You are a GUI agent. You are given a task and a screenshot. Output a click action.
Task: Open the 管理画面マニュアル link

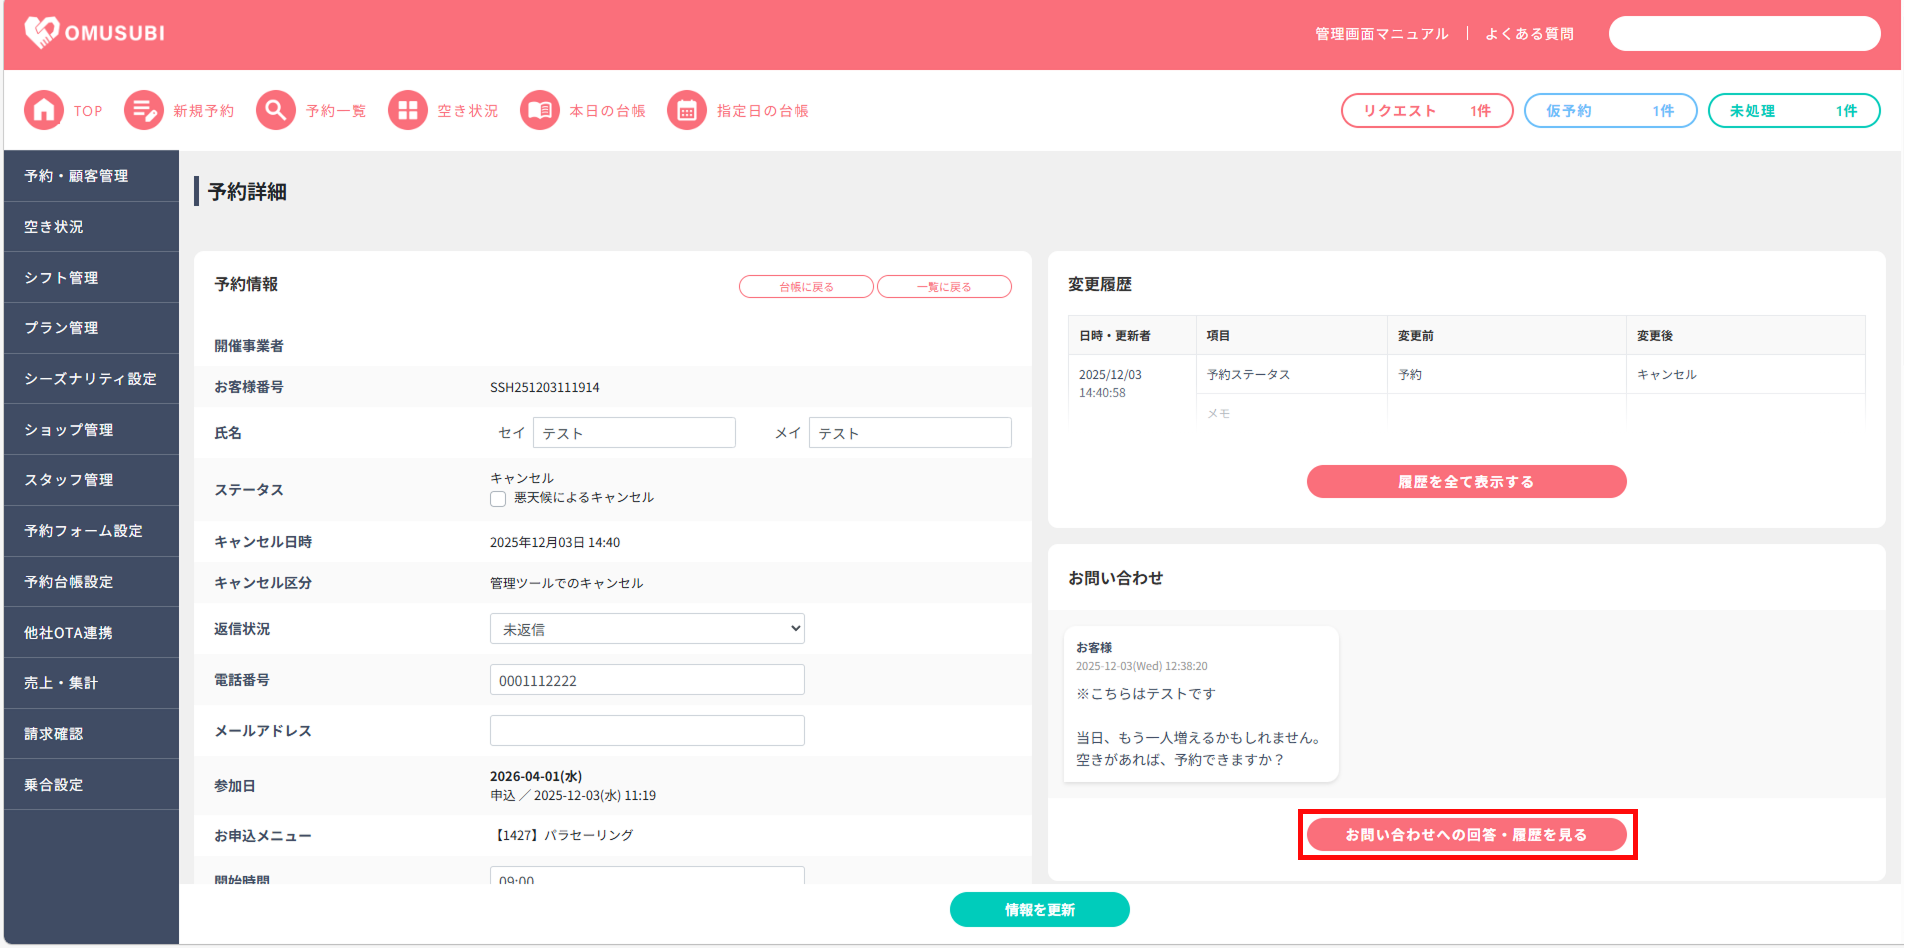pos(1381,34)
